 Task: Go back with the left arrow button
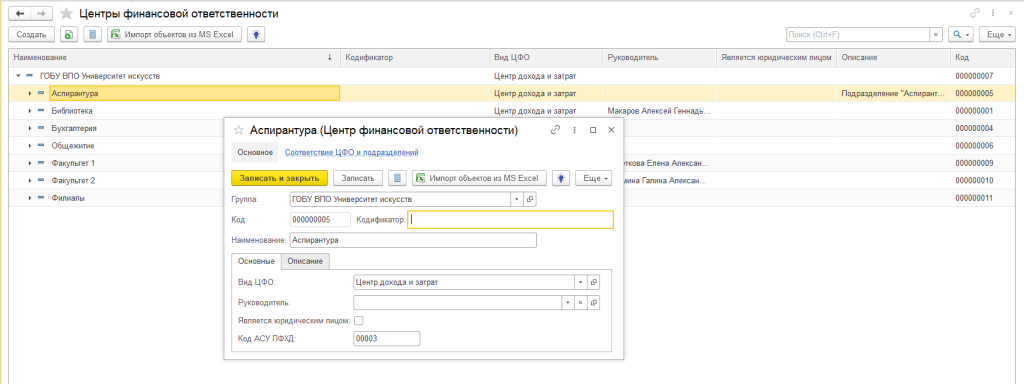pos(20,13)
